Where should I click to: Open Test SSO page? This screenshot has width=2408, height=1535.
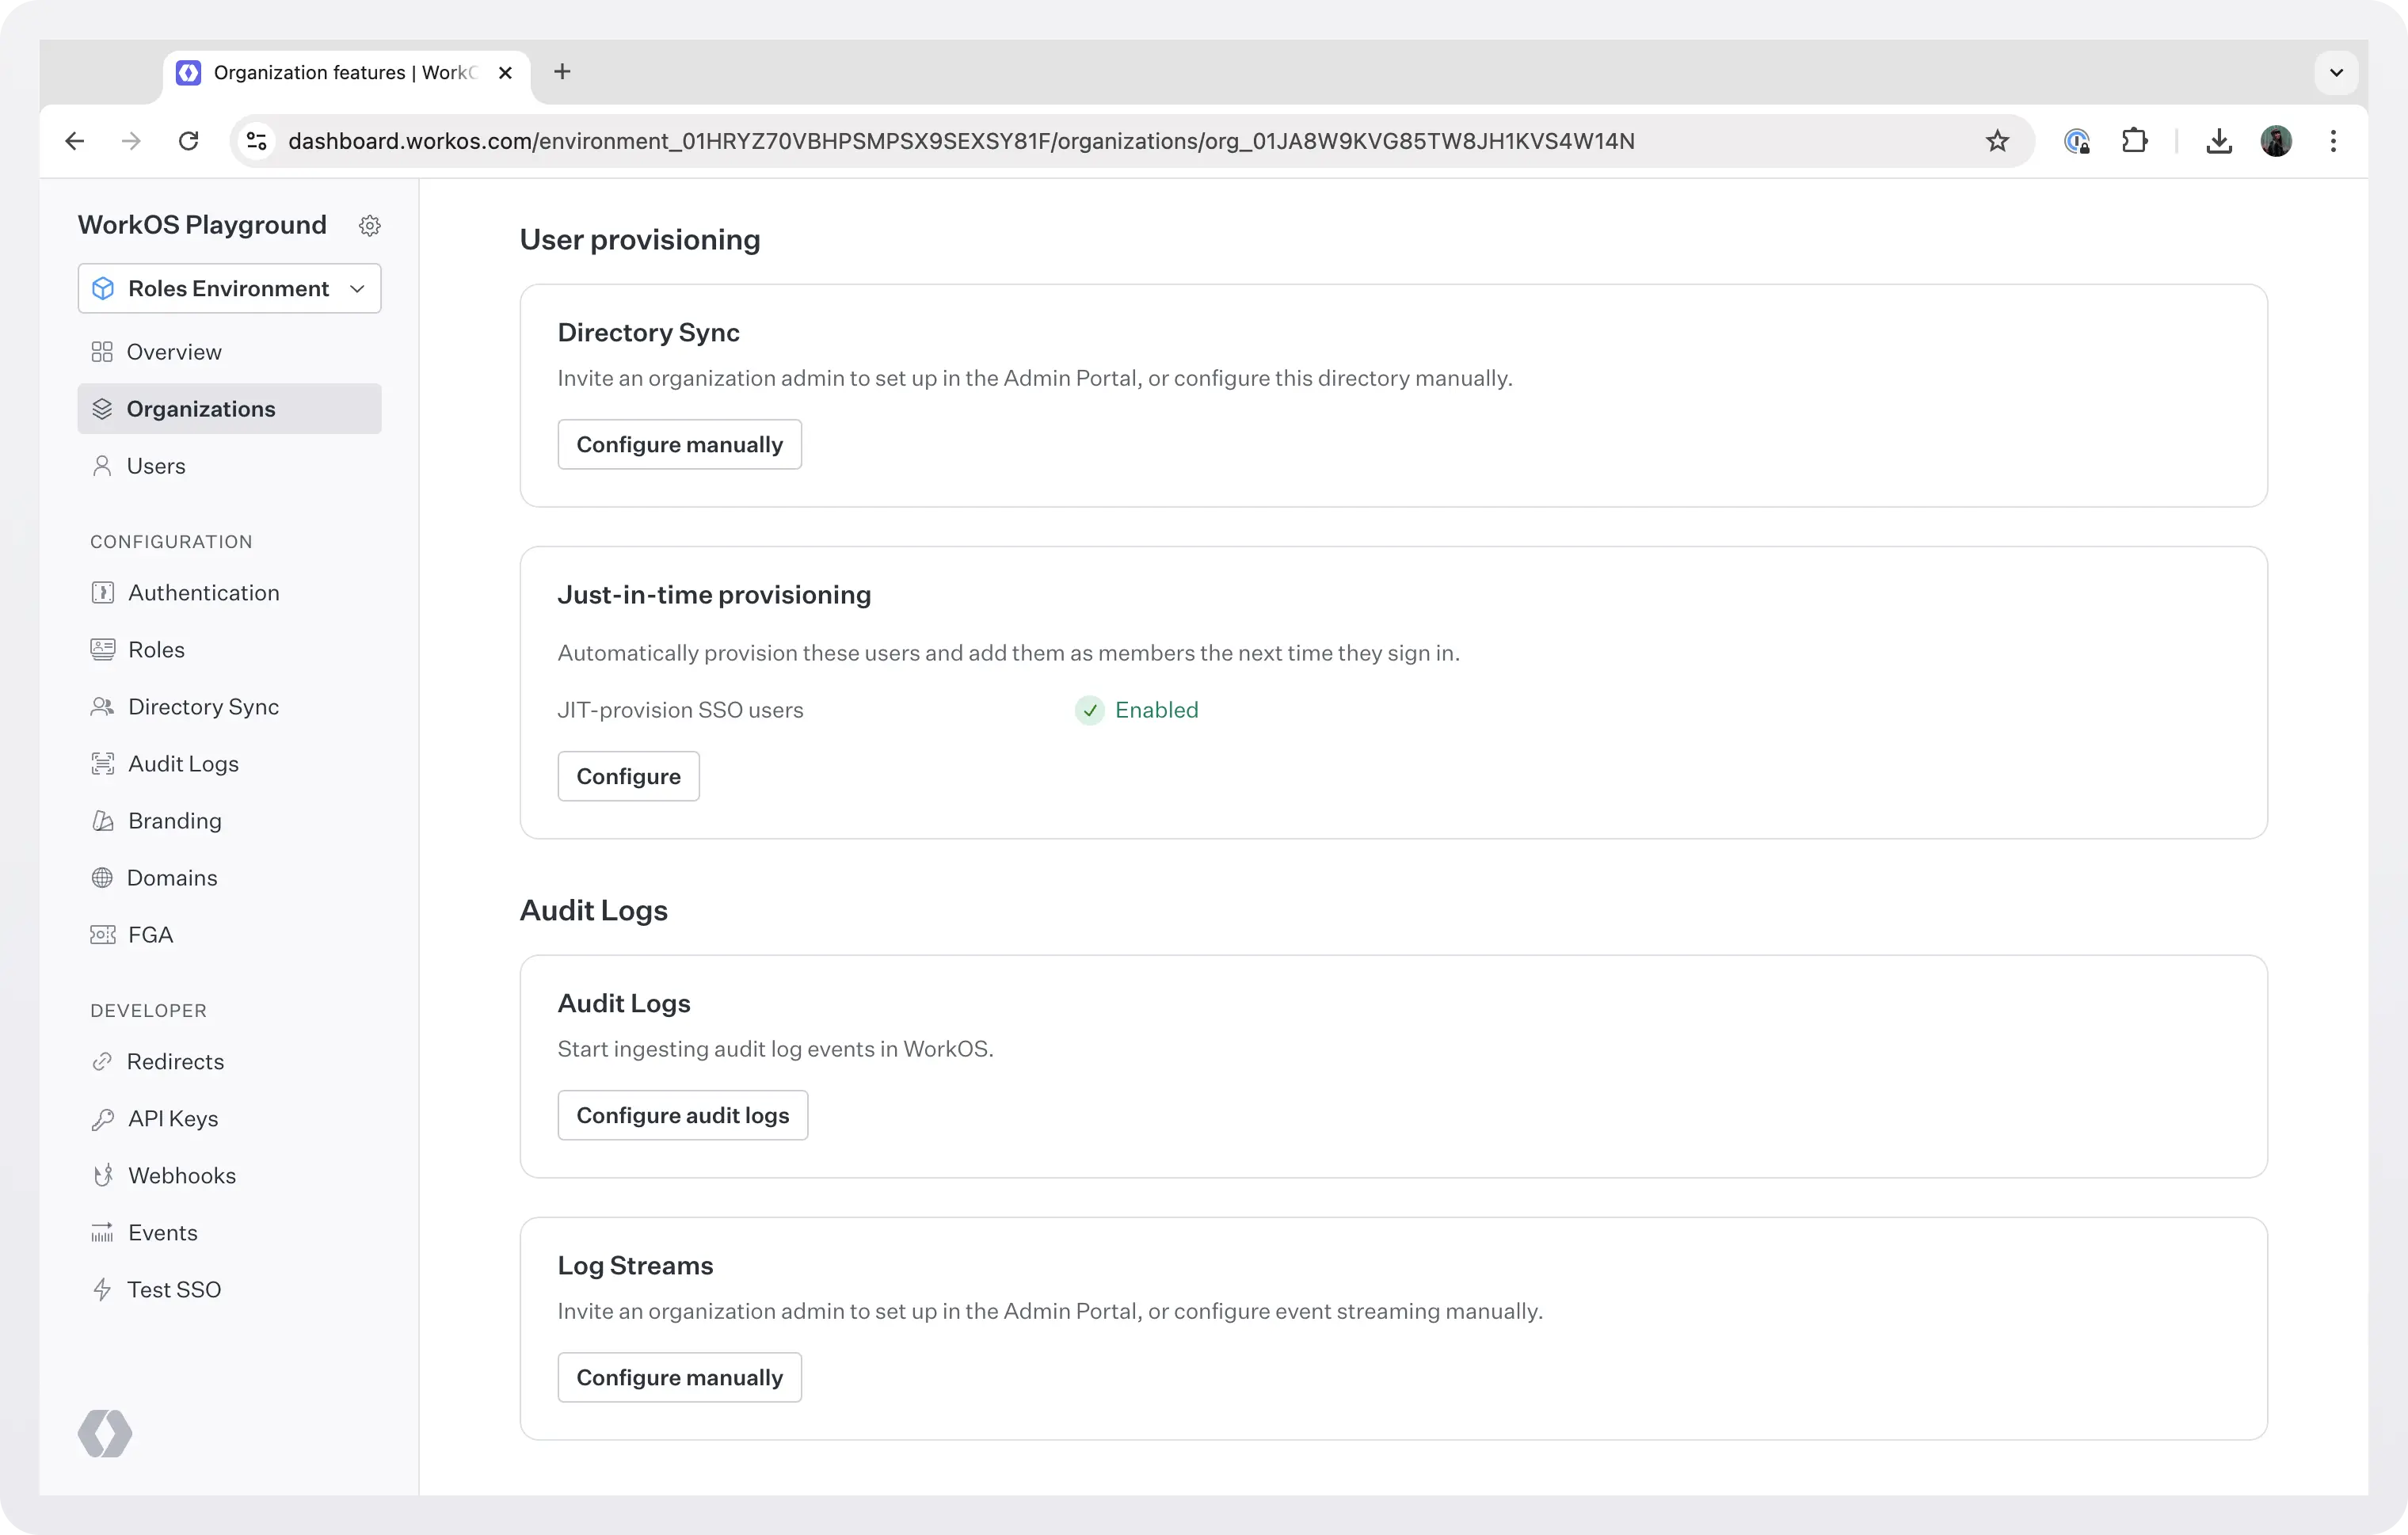229,1290
